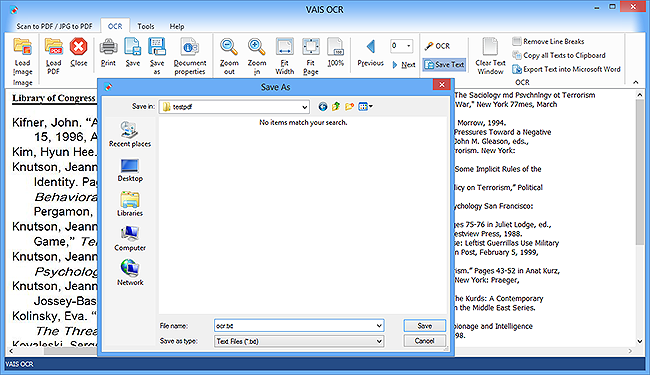The height and width of the screenshot is (375, 650).
Task: Open the page number dropdown
Action: pos(409,46)
